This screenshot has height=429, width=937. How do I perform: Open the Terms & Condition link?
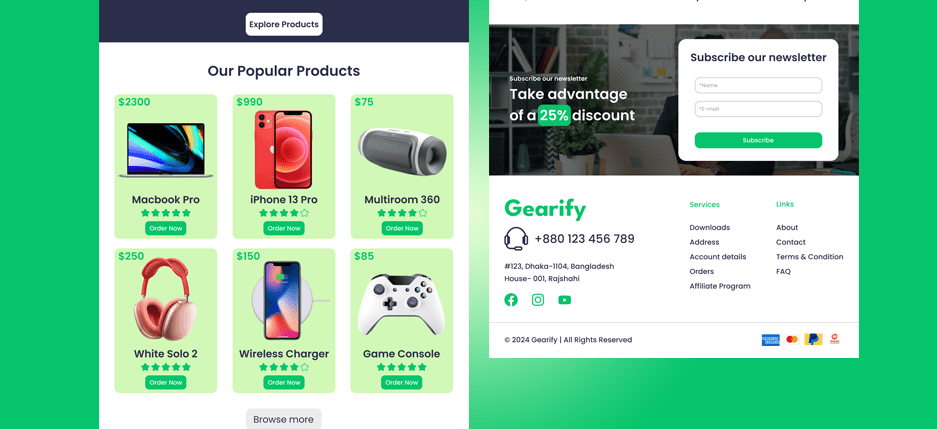(810, 257)
